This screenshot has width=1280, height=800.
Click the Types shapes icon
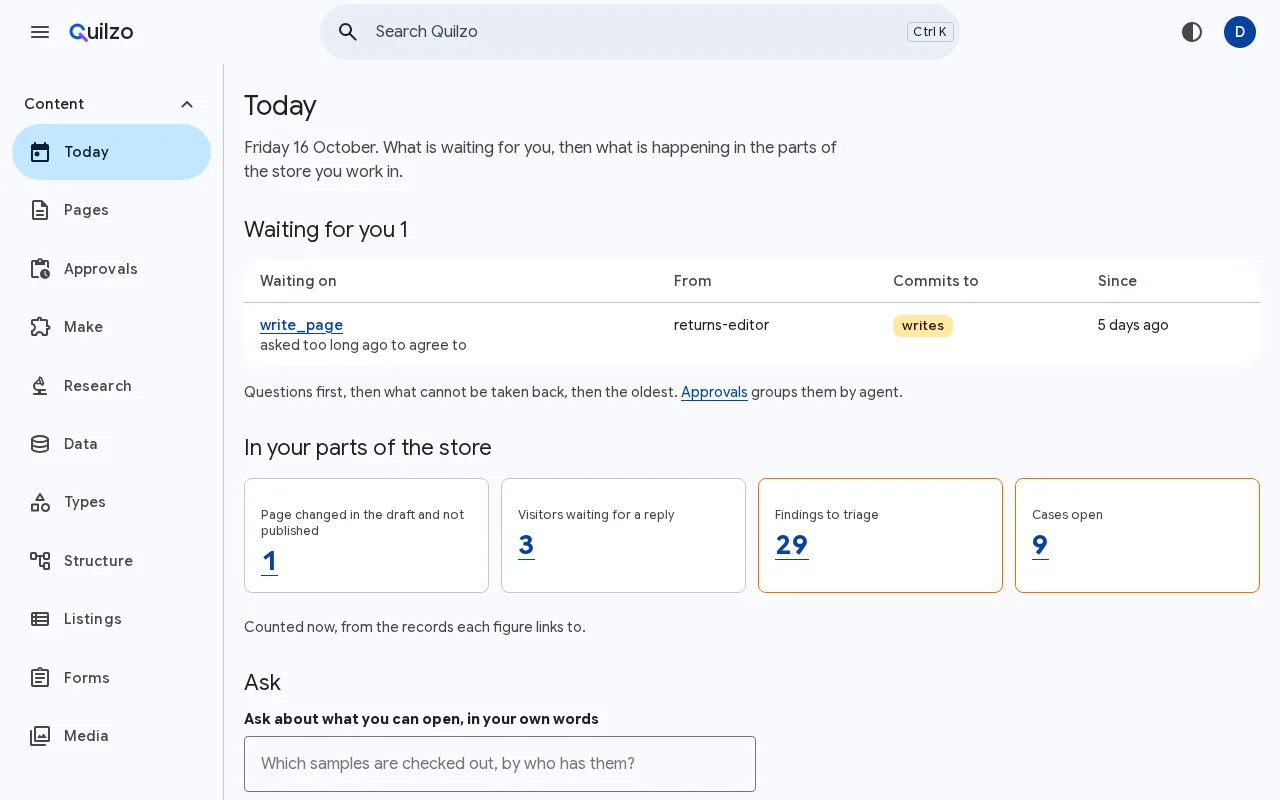(x=40, y=502)
